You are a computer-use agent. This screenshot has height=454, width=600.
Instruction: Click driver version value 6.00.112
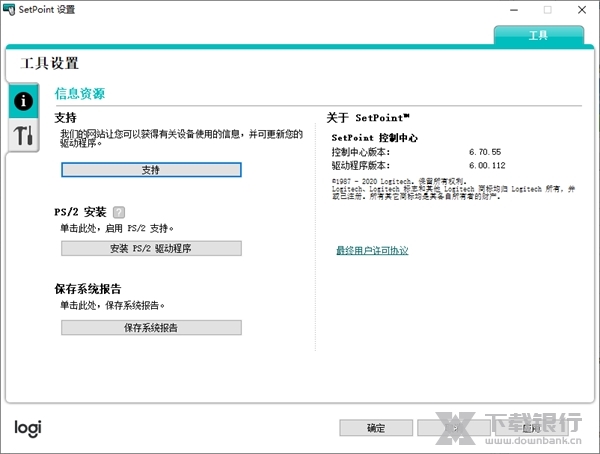point(487,165)
